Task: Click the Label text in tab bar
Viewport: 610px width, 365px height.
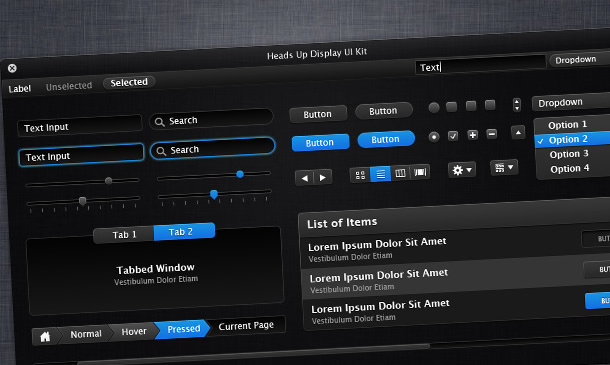Action: [19, 89]
